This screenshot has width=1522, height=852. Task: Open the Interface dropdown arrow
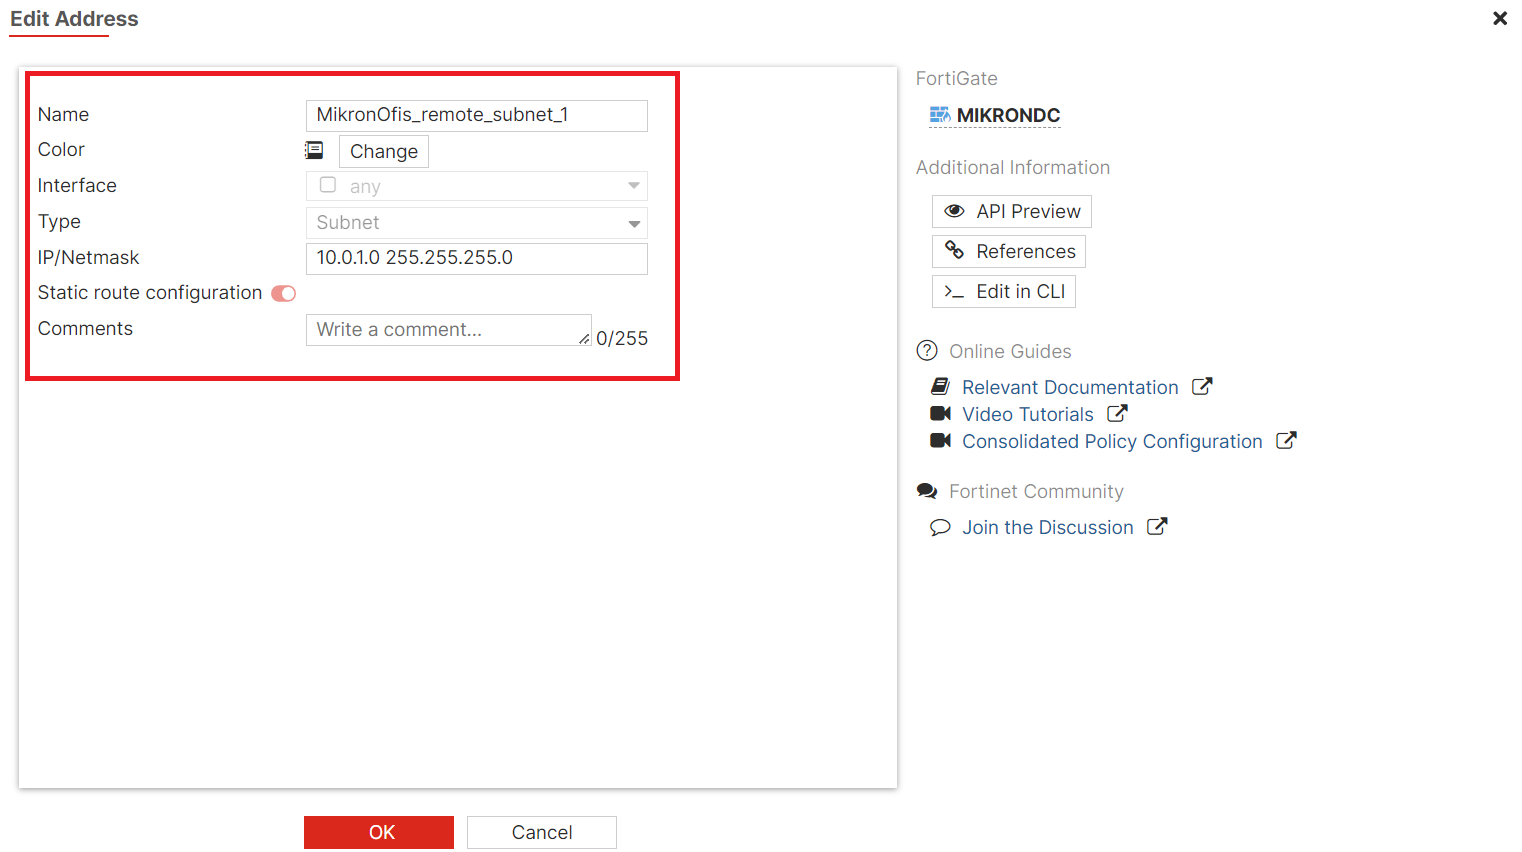pyautogui.click(x=634, y=186)
